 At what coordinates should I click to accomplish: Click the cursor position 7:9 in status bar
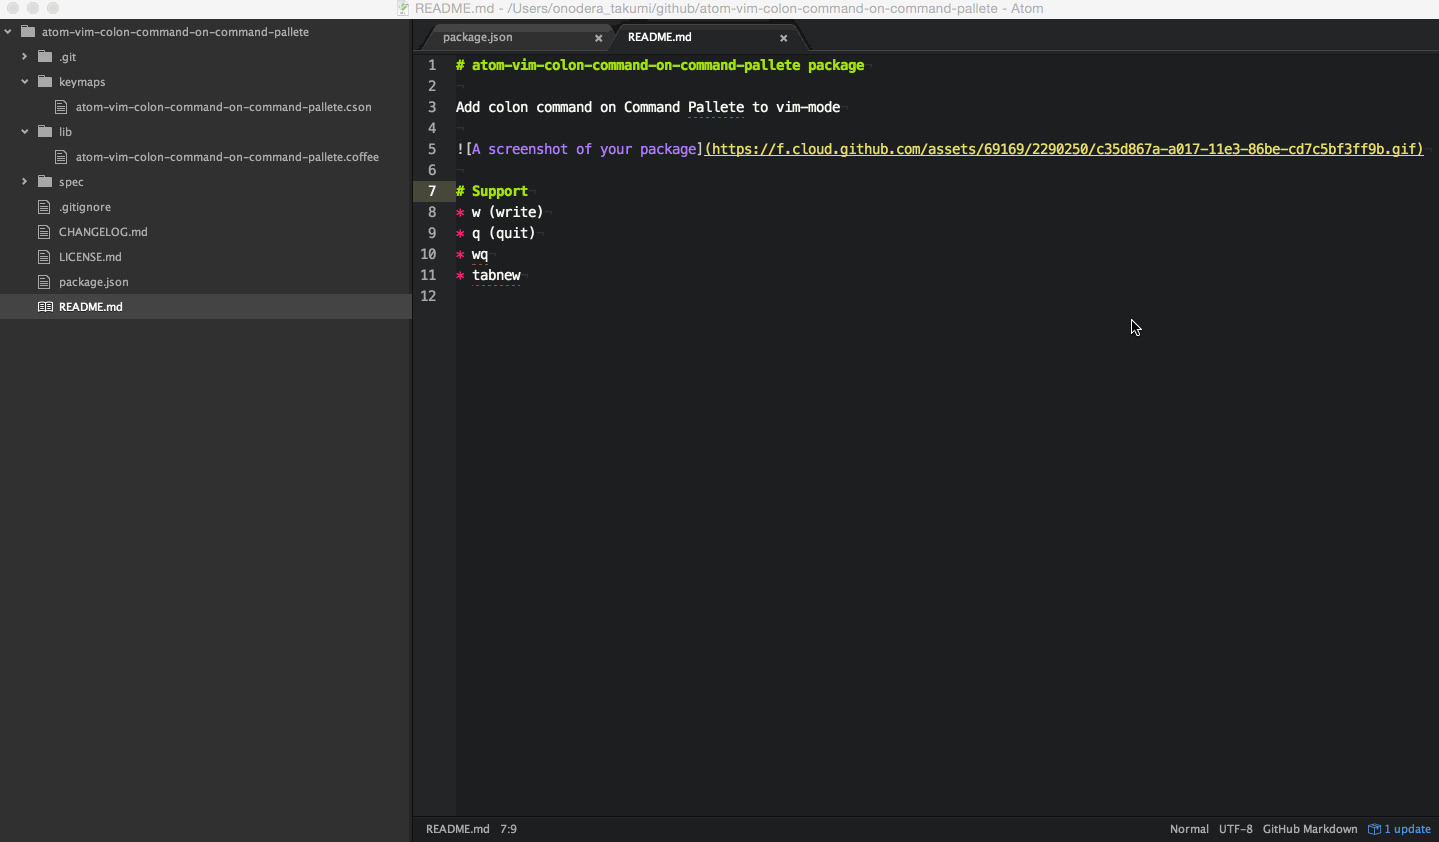tap(508, 829)
